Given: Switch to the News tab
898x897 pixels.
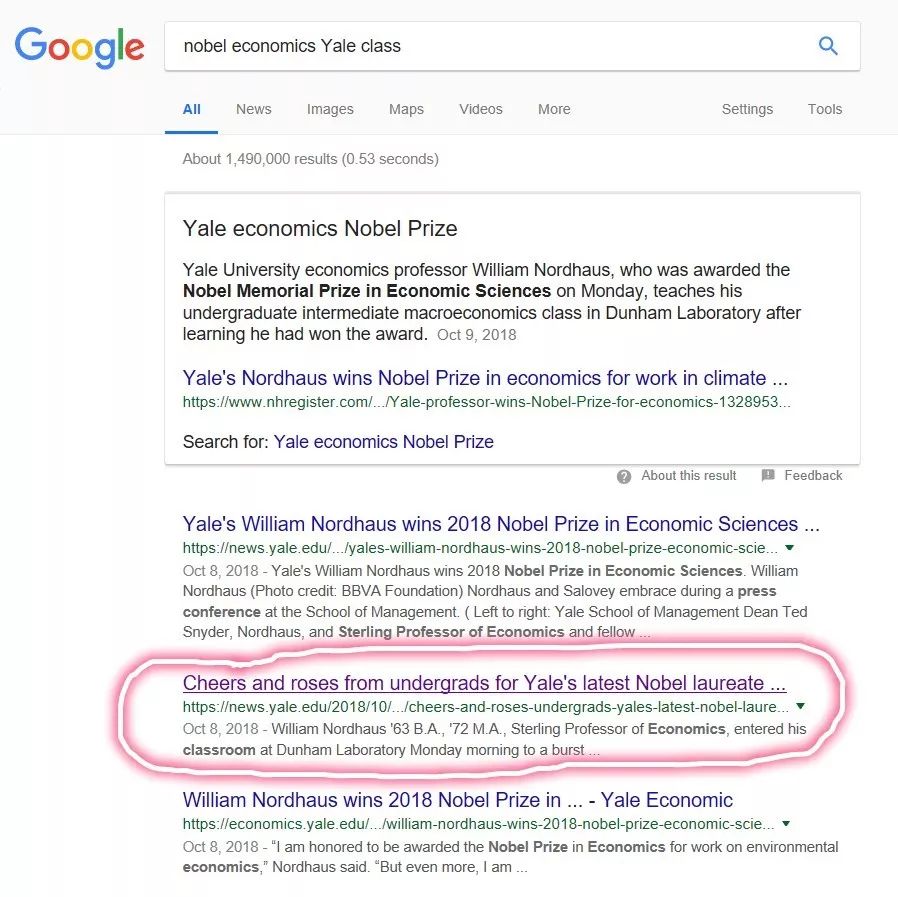Looking at the screenshot, I should 253,109.
